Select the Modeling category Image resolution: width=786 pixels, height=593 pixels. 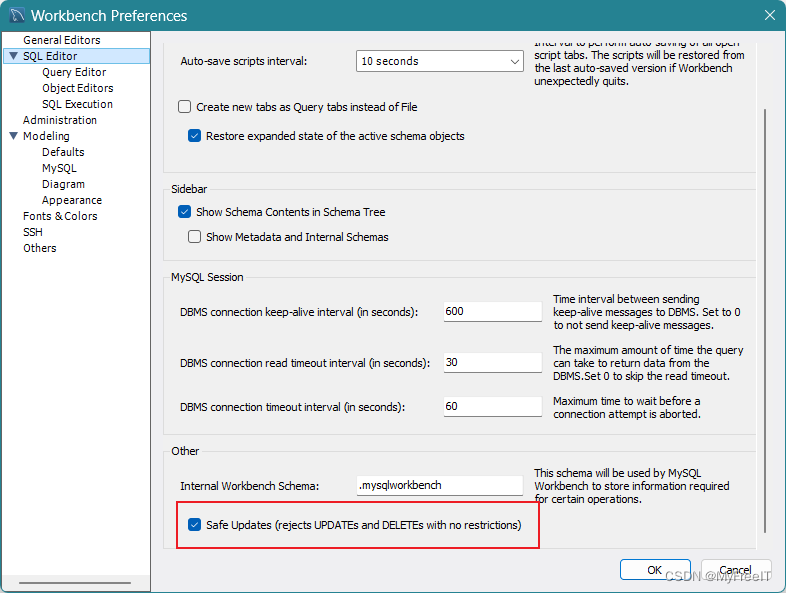(46, 136)
